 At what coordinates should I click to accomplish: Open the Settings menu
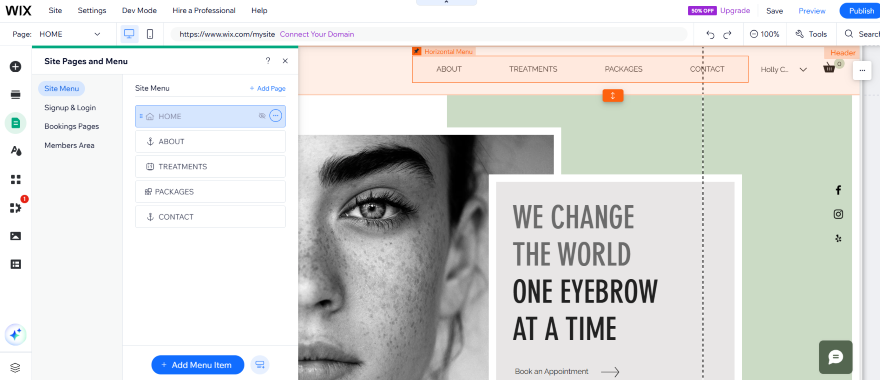pyautogui.click(x=91, y=11)
